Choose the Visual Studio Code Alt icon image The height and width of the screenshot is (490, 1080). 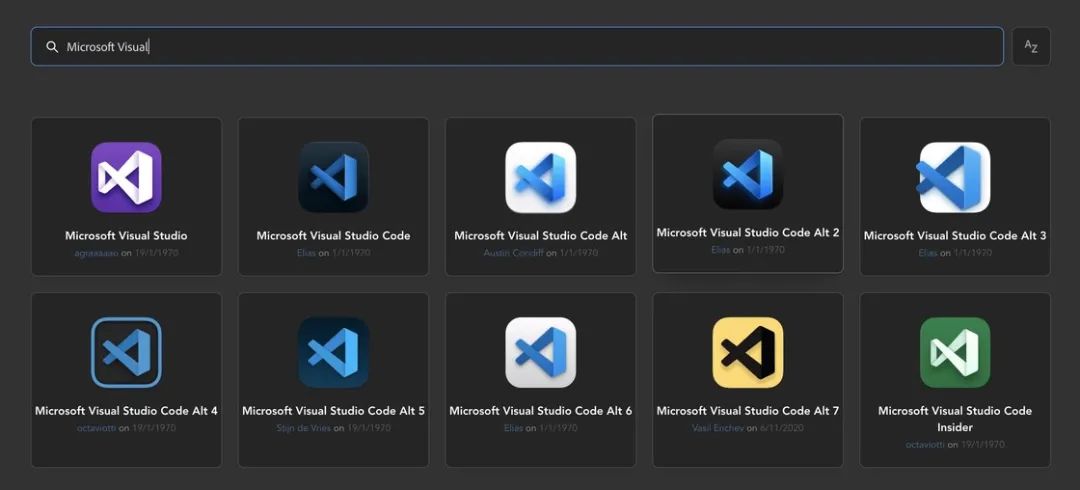(x=540, y=177)
